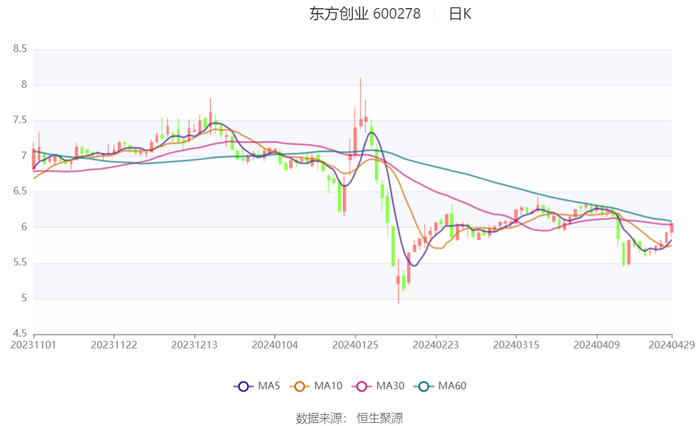Select the 4.5 value on y-axis
The height and width of the screenshot is (426, 700).
[x=19, y=333]
